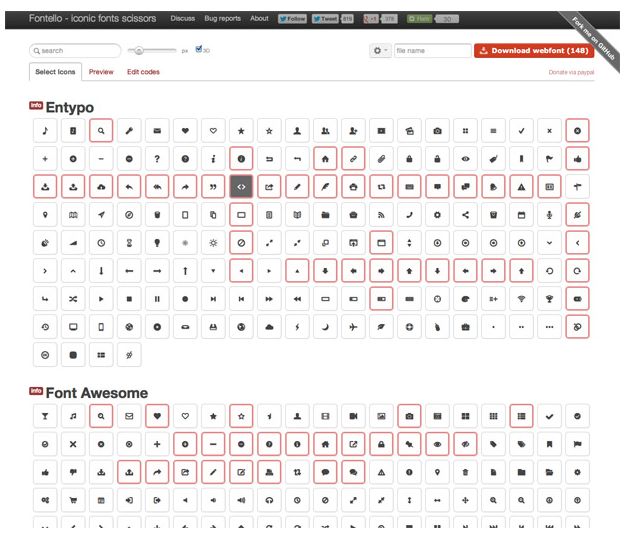Screen dimensions: 631x554
Task: Open the gear settings dropdown
Action: click(x=380, y=51)
